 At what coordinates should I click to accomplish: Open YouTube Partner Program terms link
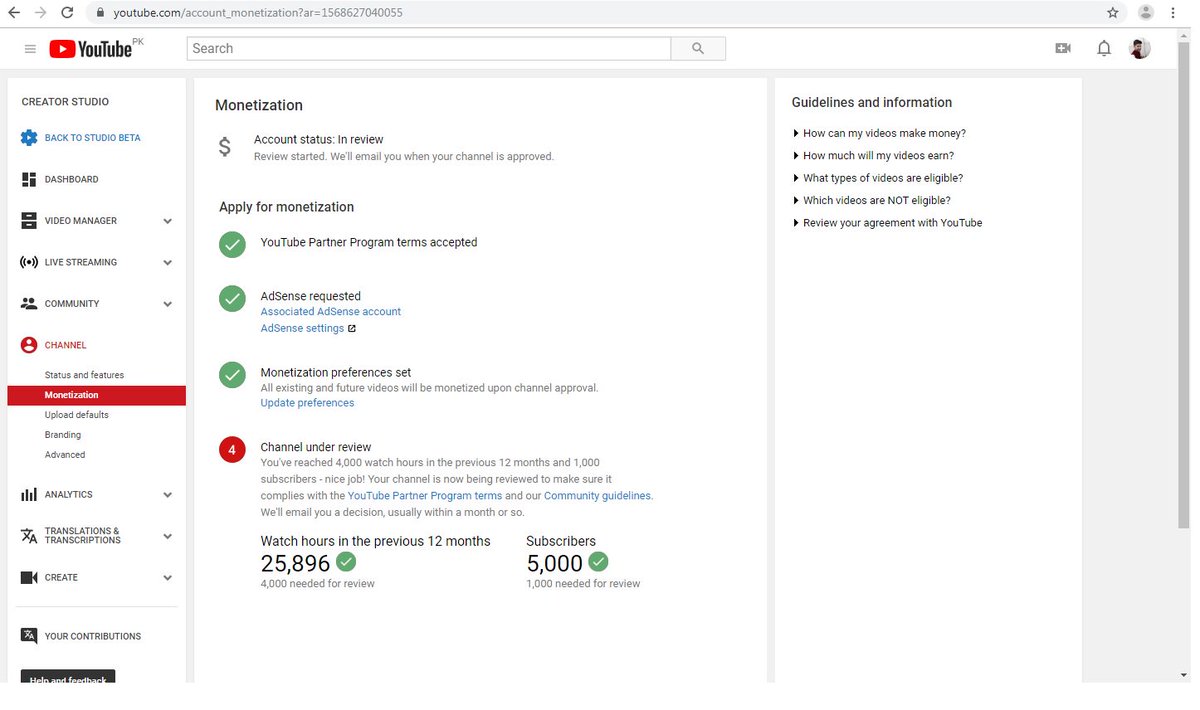pos(425,496)
